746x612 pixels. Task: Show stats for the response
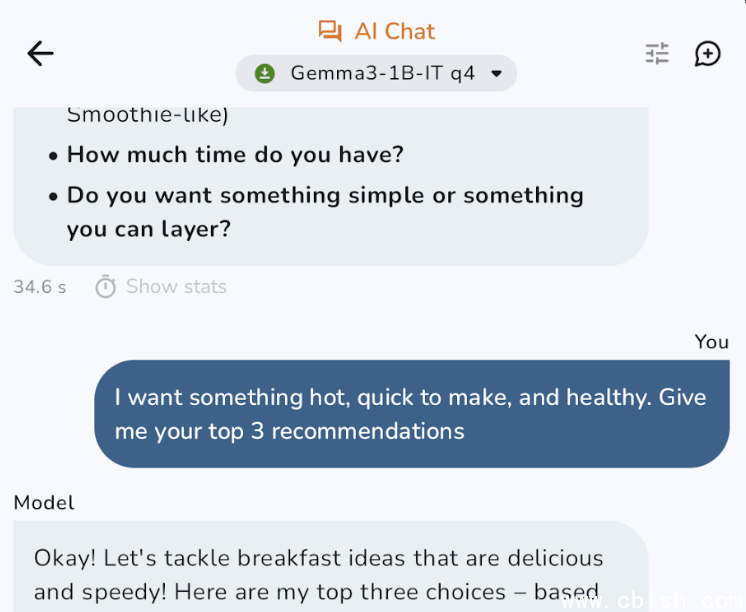[176, 286]
